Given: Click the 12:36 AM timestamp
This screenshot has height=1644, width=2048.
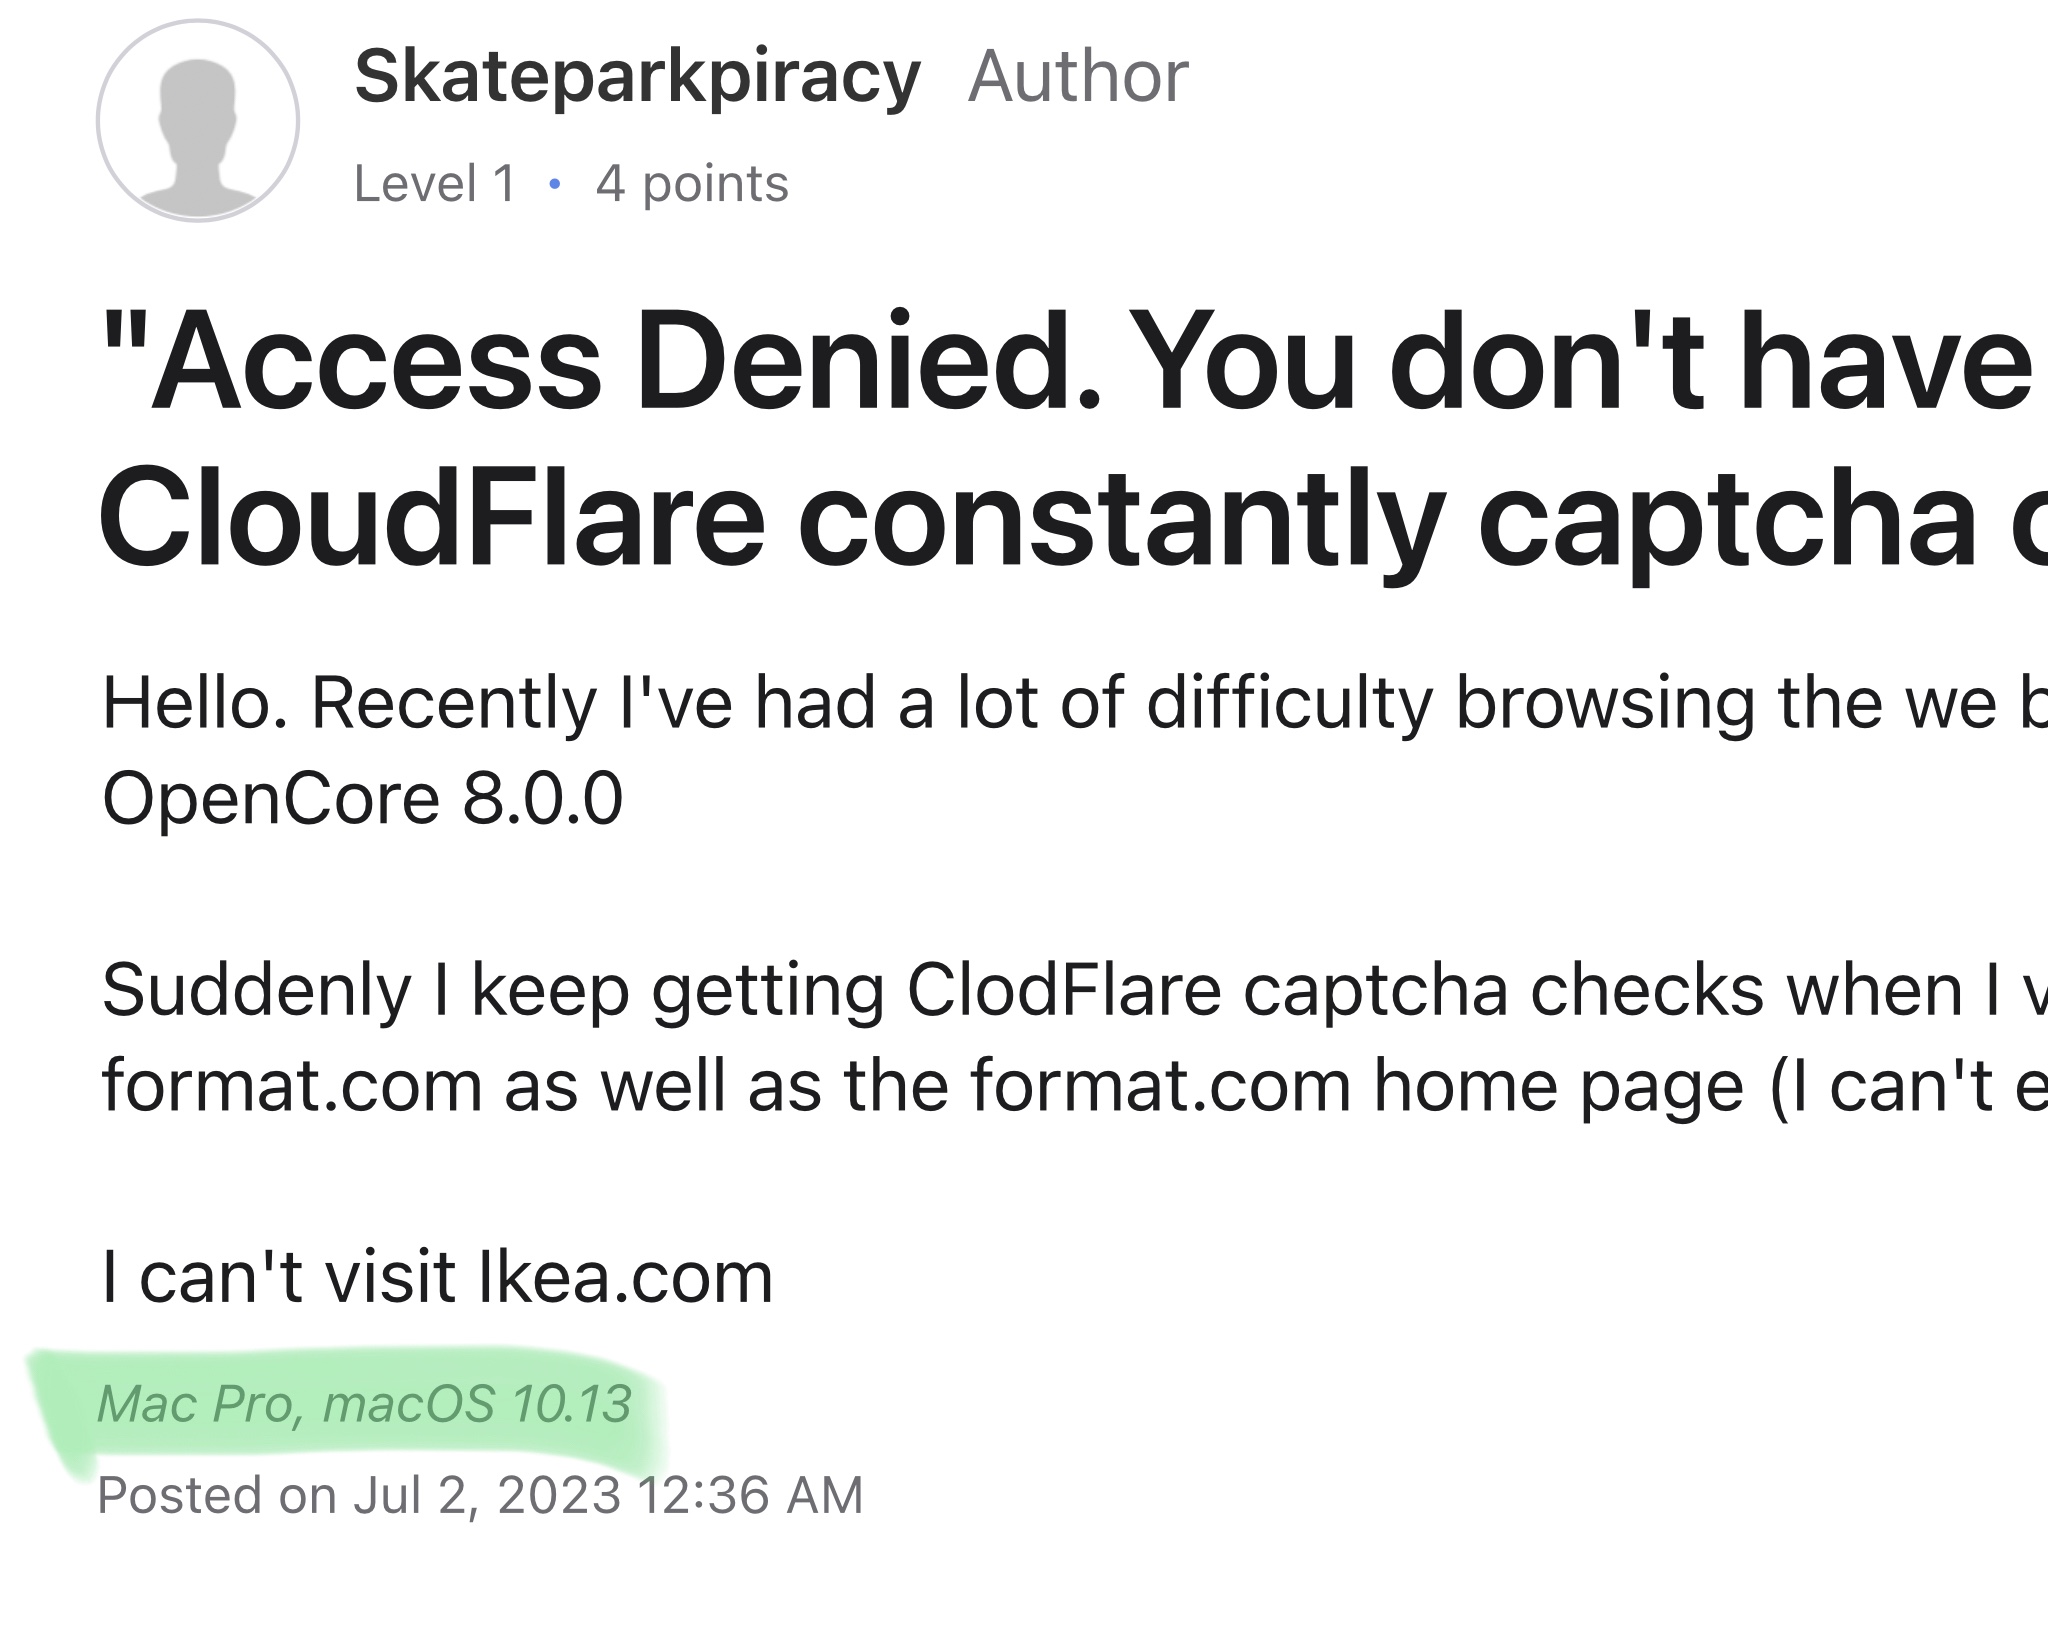Looking at the screenshot, I should (749, 1495).
